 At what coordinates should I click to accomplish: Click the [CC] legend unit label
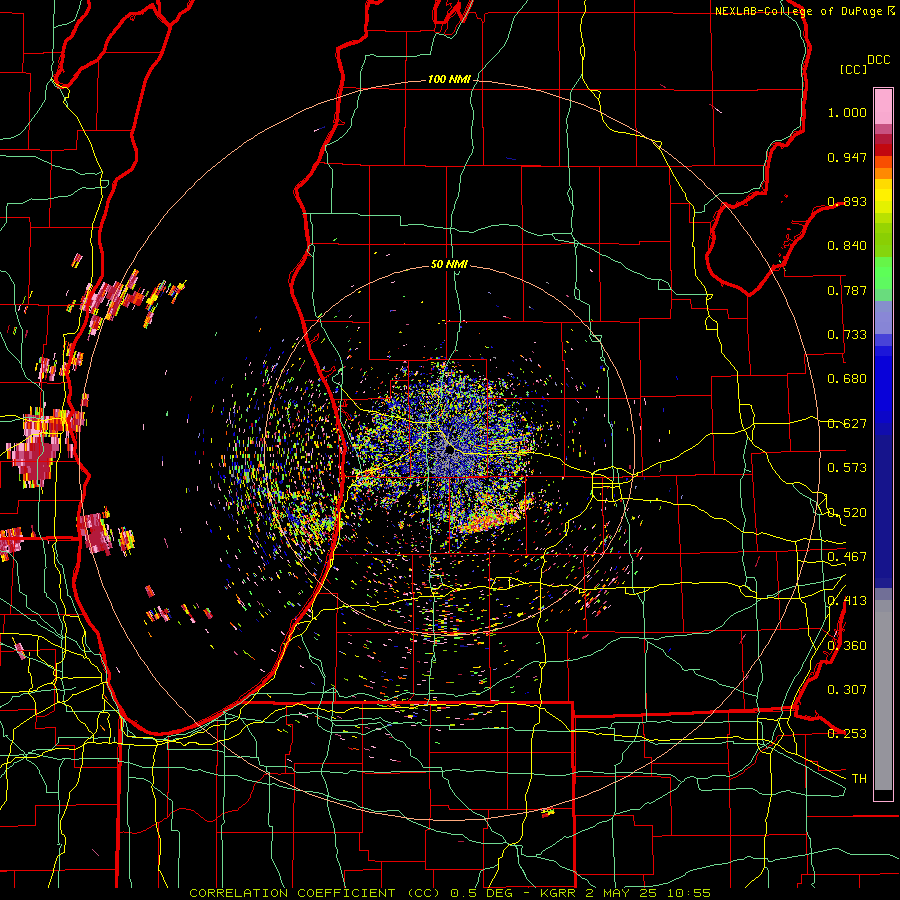coord(853,69)
